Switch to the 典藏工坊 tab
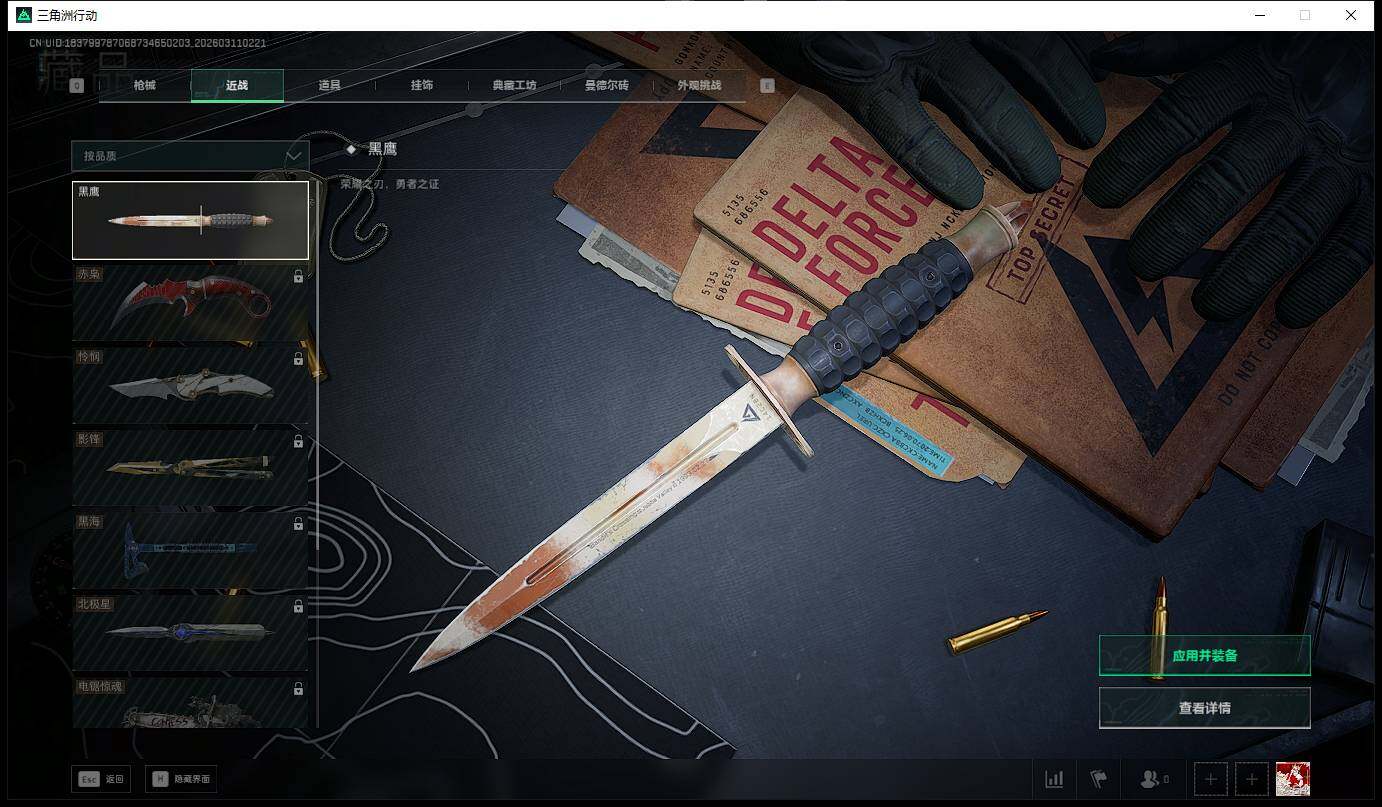Viewport: 1382px width, 807px height. [514, 86]
